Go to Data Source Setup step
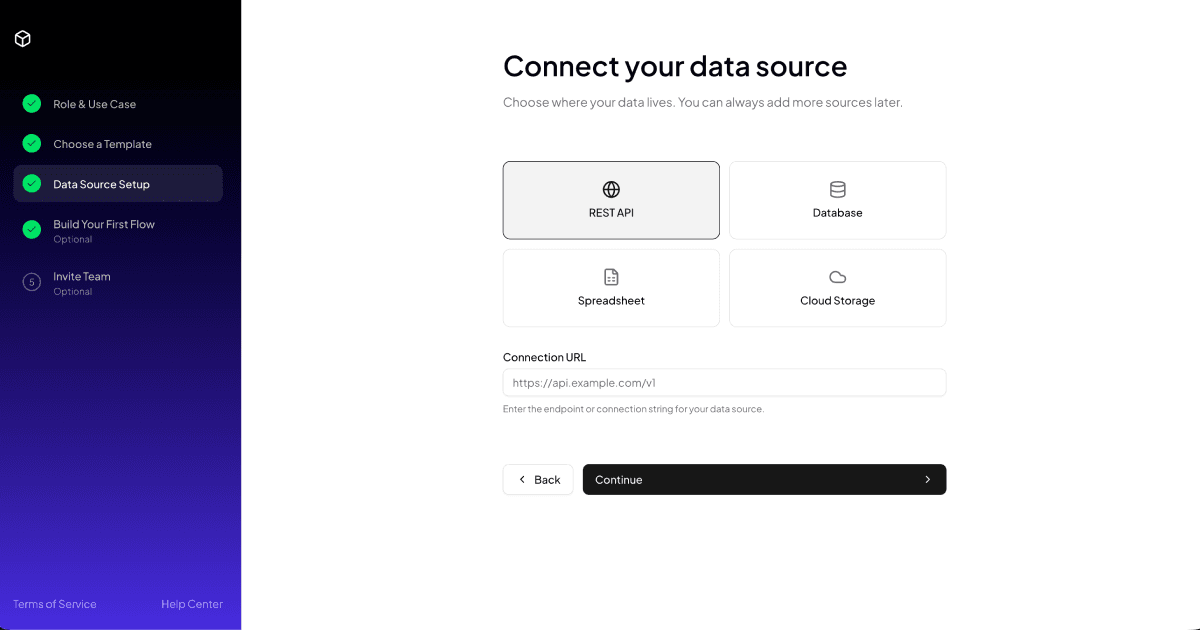 102,184
